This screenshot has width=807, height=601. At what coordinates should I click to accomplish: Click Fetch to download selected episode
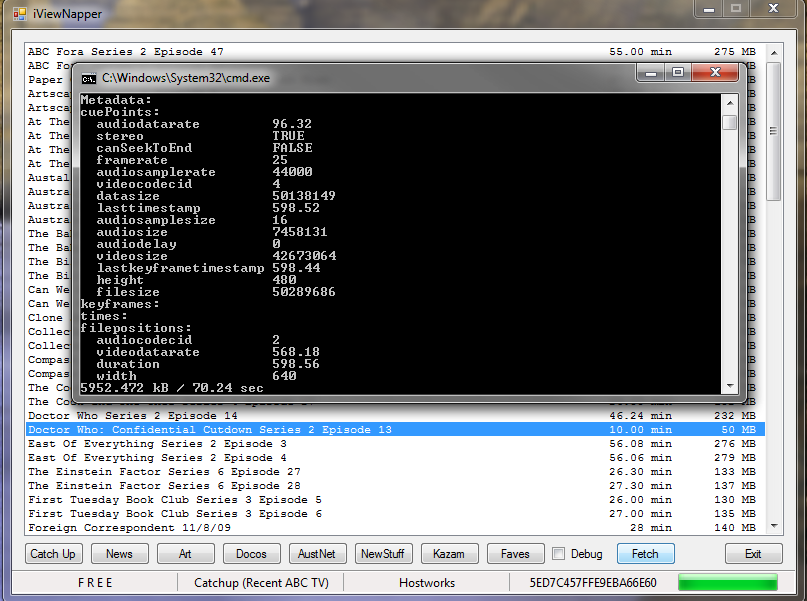[x=645, y=554]
